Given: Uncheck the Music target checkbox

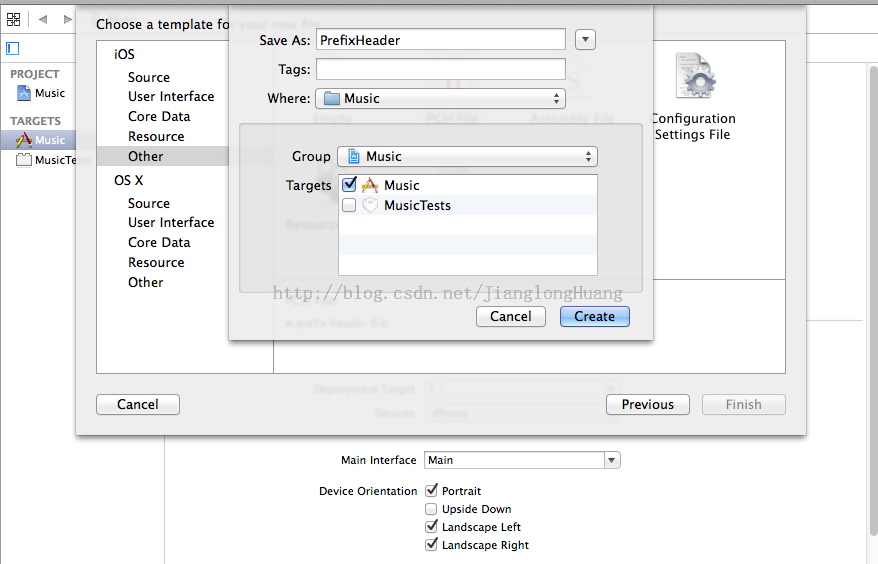Looking at the screenshot, I should click(349, 184).
